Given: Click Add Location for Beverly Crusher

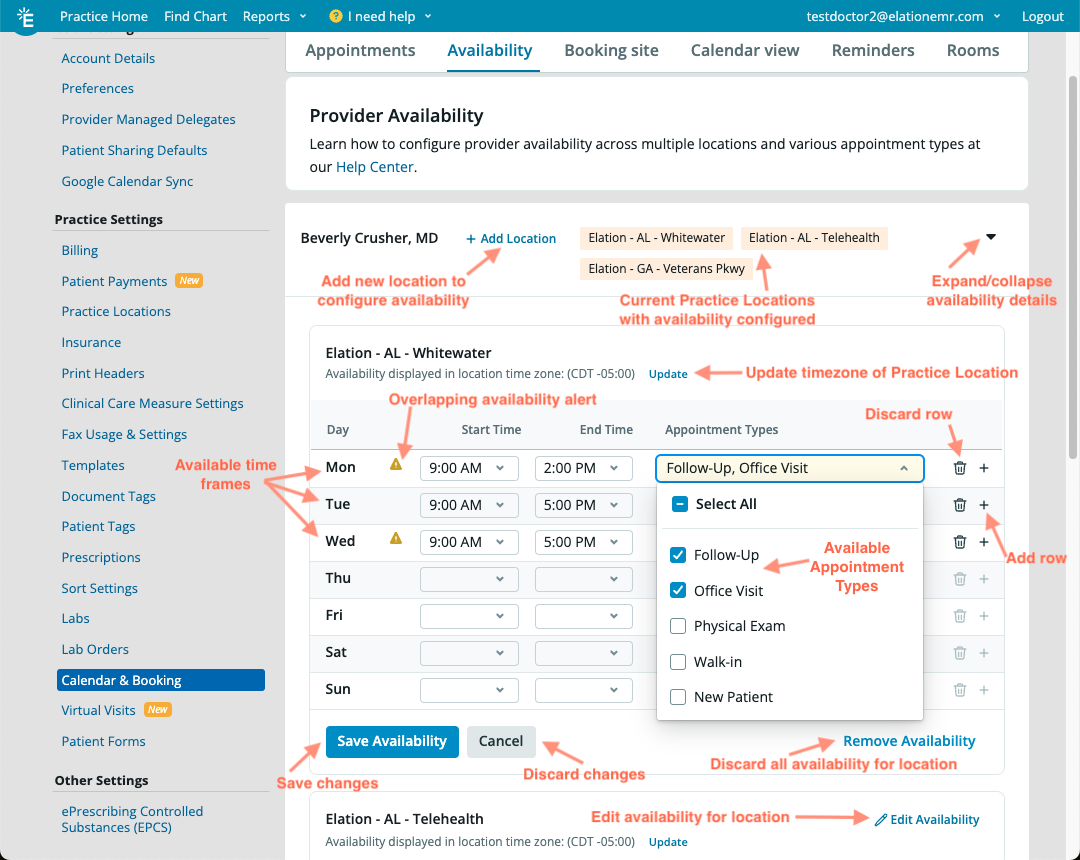Looking at the screenshot, I should [x=510, y=238].
